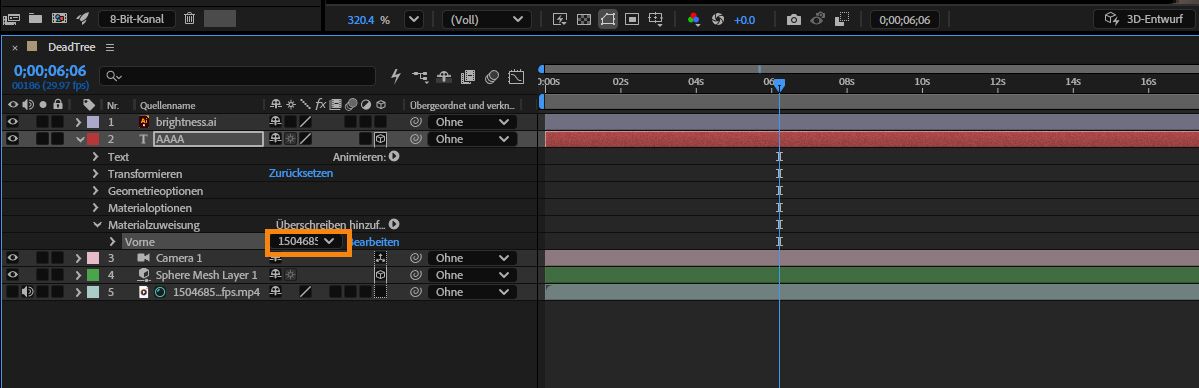Expand the Text property group

point(96,156)
